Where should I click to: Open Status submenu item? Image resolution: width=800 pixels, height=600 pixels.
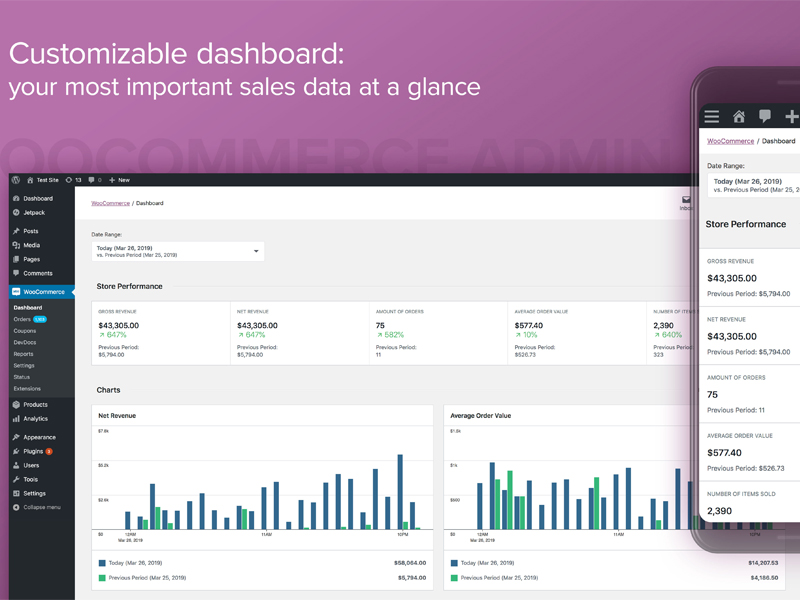click(21, 377)
